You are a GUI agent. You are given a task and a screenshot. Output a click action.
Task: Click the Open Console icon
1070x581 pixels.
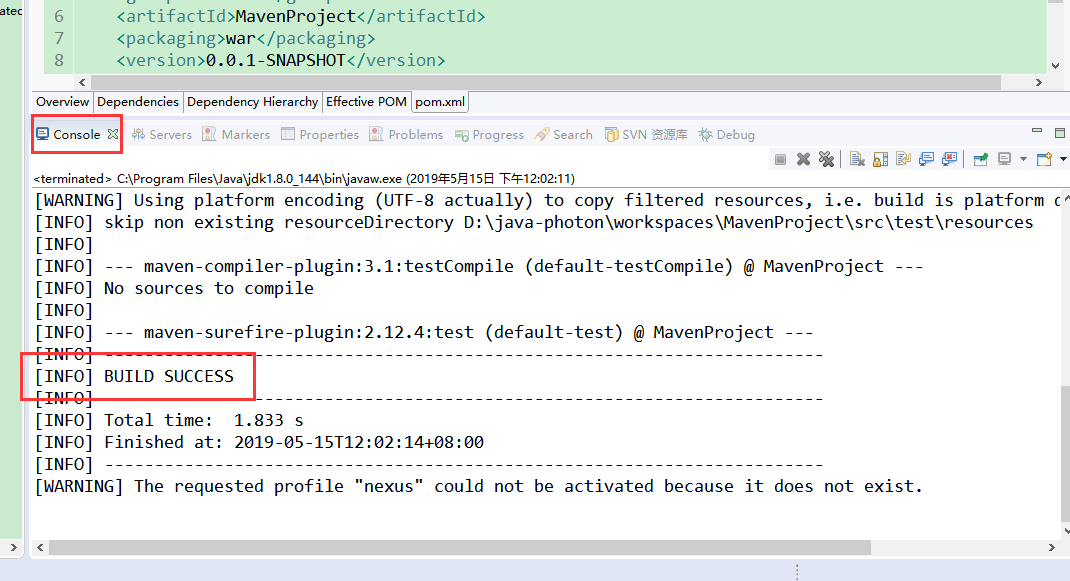pos(1044,159)
